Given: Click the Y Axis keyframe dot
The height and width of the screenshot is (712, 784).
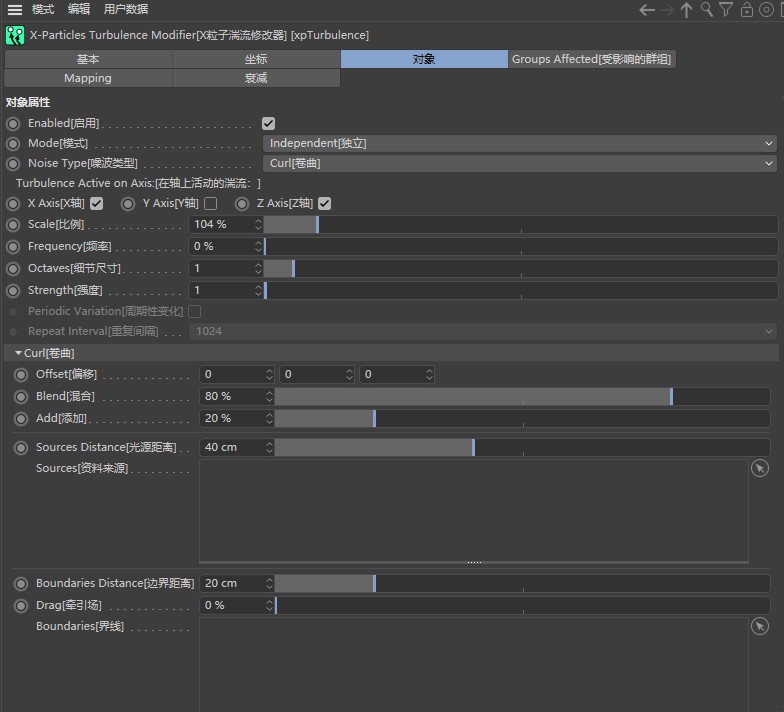Looking at the screenshot, I should click(x=128, y=204).
